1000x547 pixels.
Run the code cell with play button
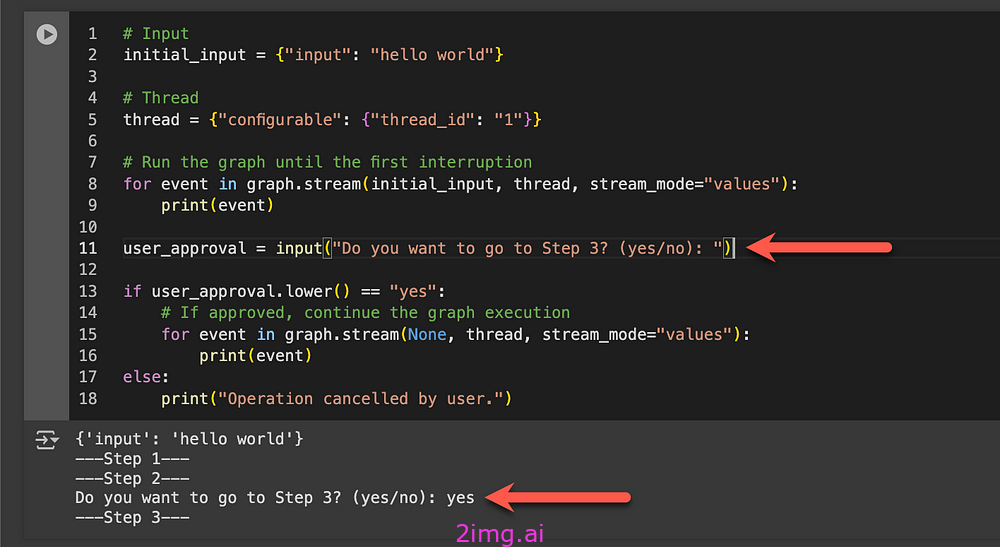point(47,34)
